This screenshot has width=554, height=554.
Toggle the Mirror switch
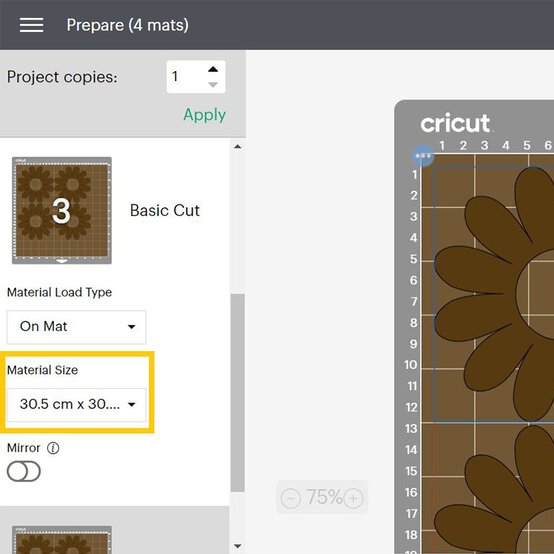24,471
